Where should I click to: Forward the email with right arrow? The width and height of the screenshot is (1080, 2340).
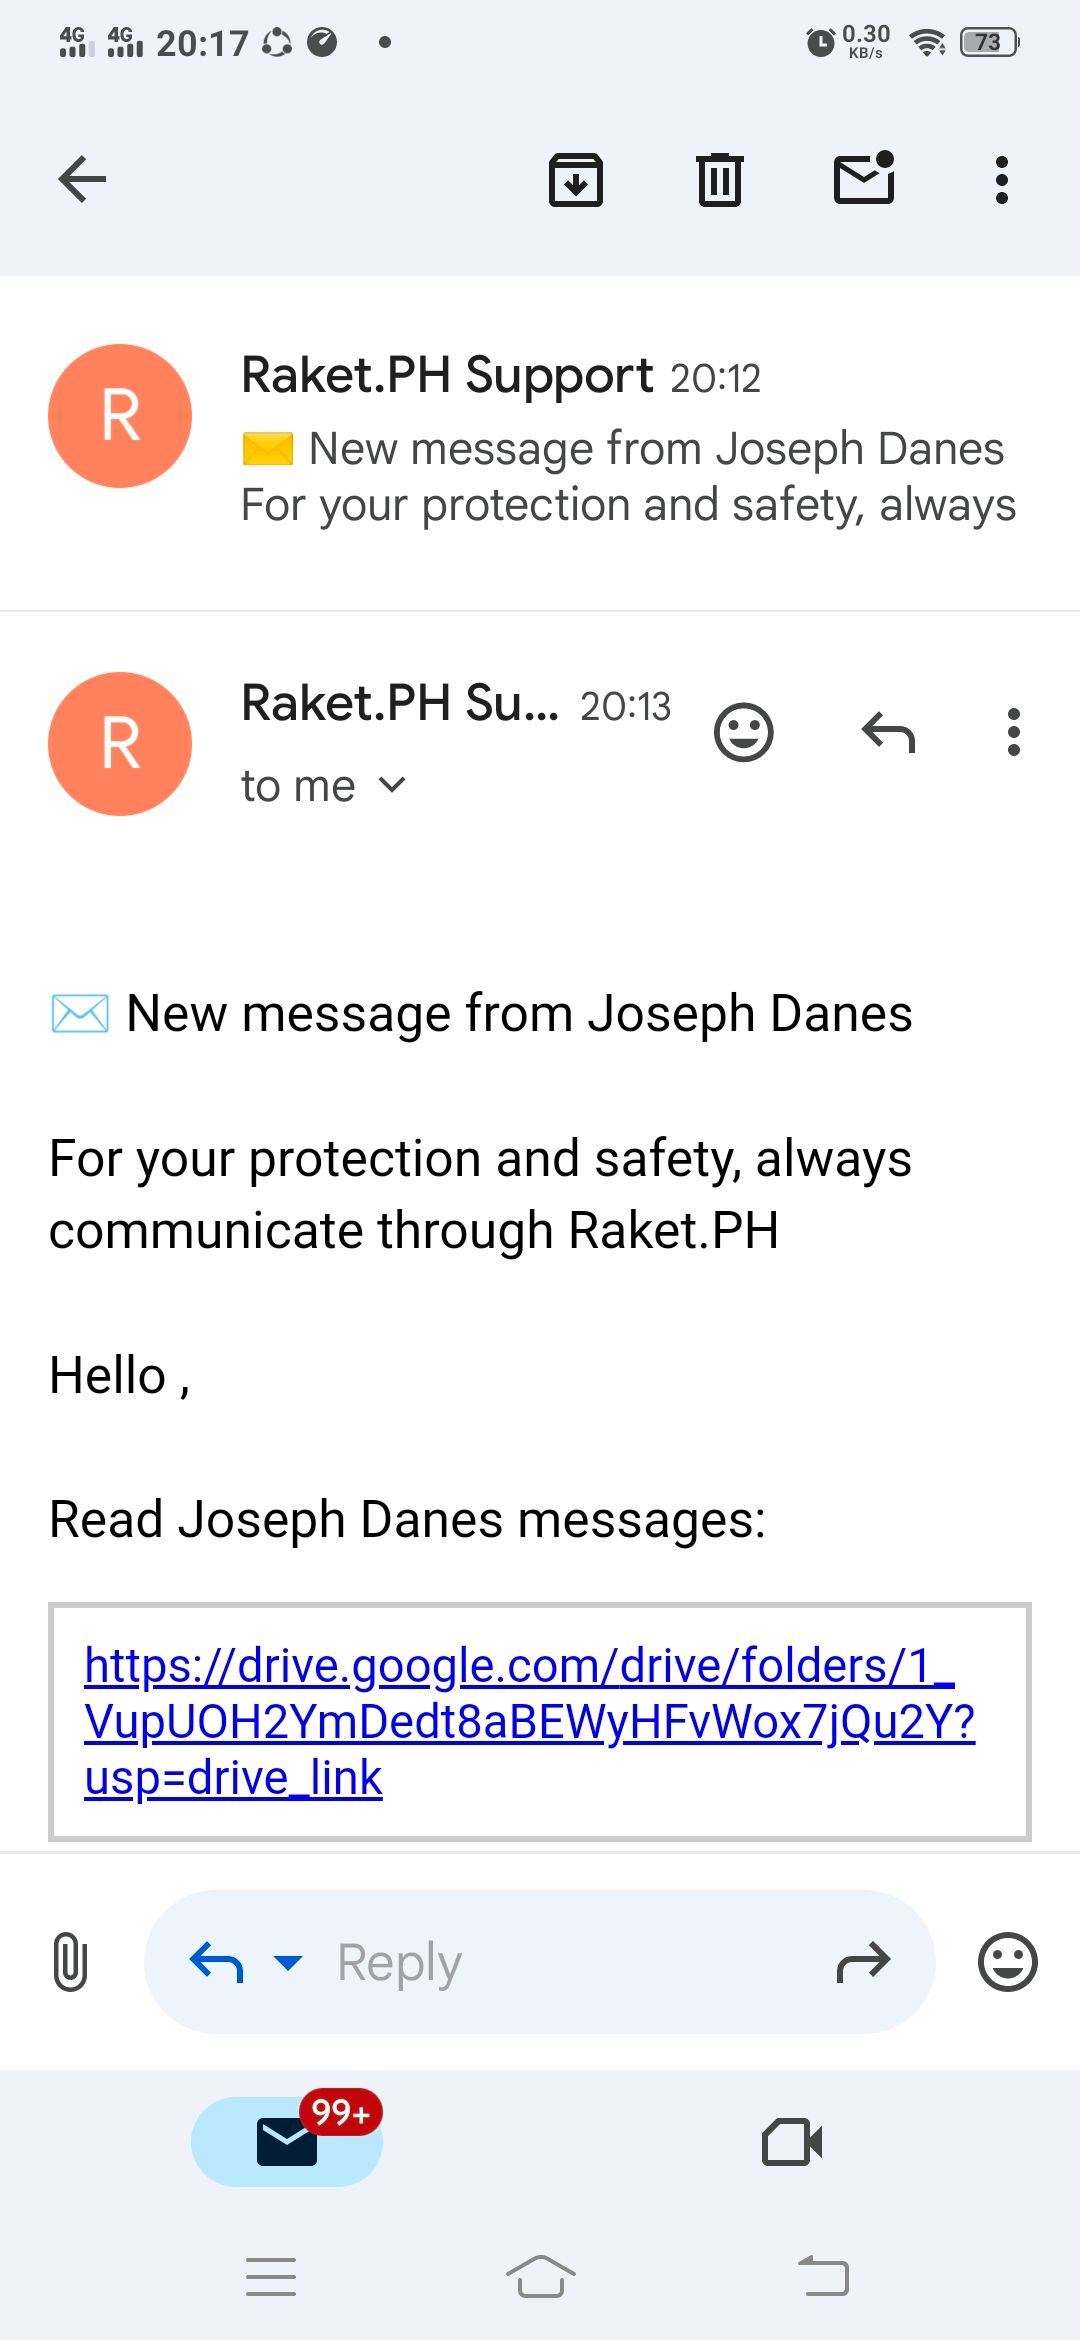(x=863, y=1962)
